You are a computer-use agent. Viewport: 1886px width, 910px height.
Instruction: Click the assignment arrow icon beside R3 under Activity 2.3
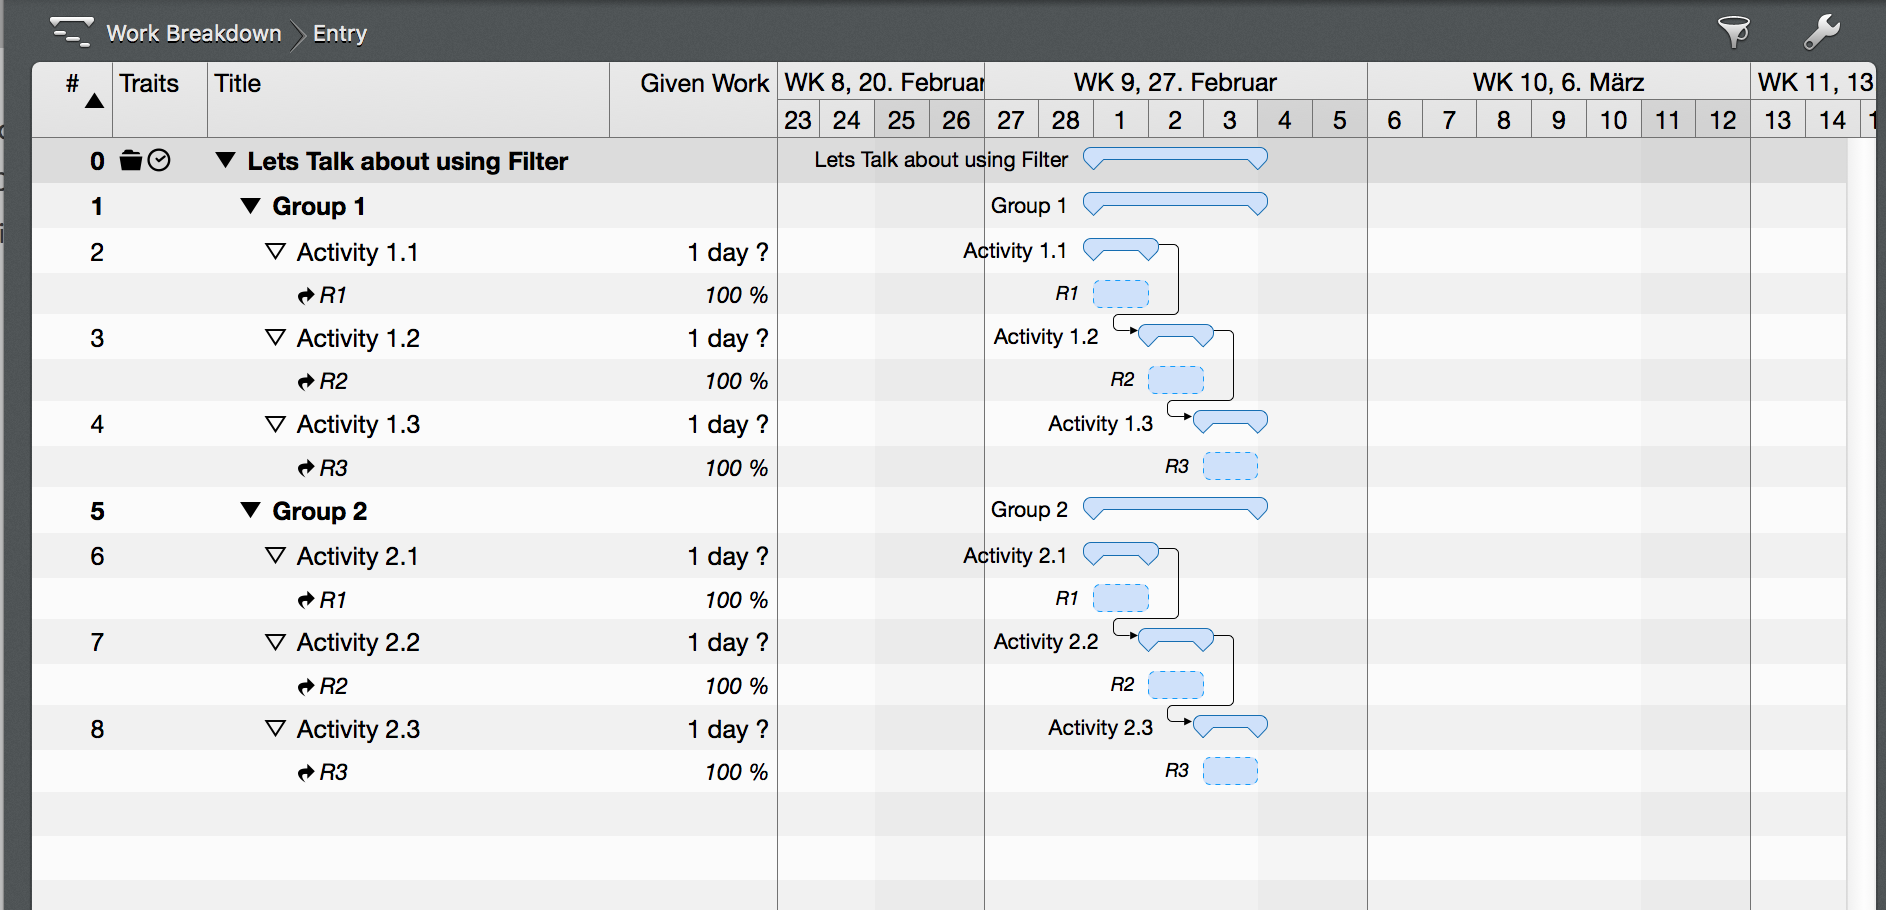(x=305, y=771)
